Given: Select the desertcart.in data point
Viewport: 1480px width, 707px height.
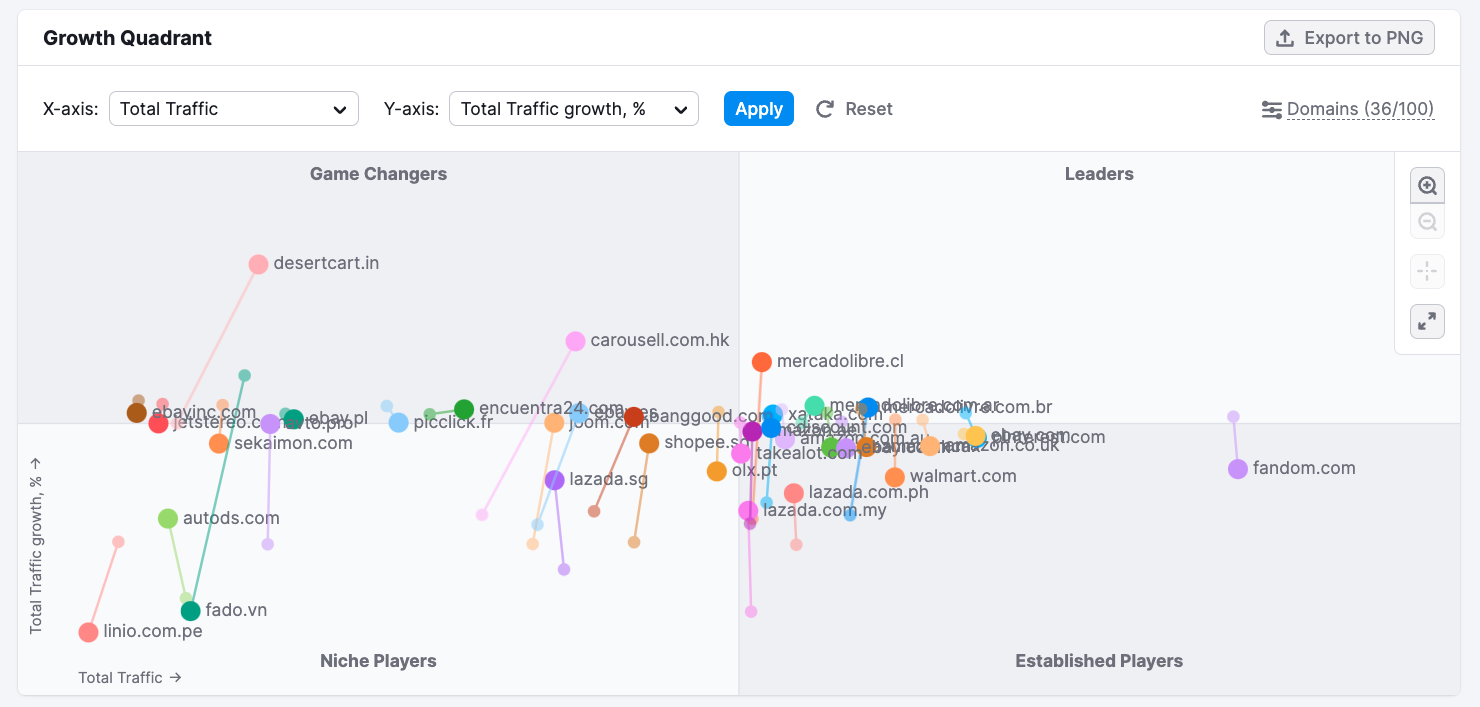Looking at the screenshot, I should tap(258, 264).
